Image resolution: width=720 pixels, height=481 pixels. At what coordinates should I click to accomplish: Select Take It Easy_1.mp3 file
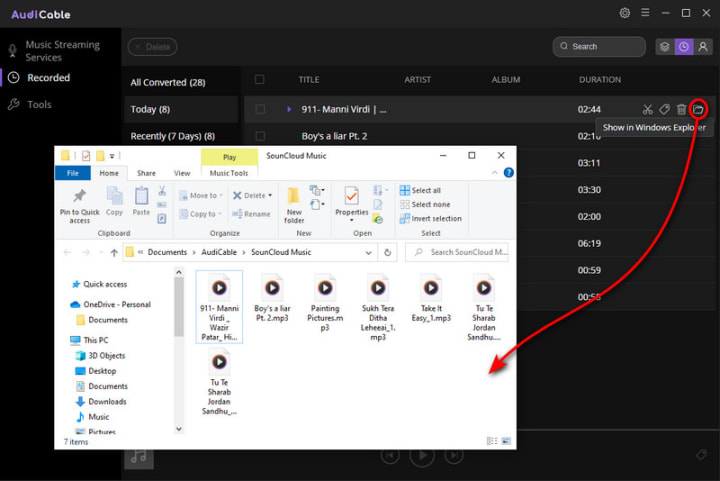click(x=431, y=298)
